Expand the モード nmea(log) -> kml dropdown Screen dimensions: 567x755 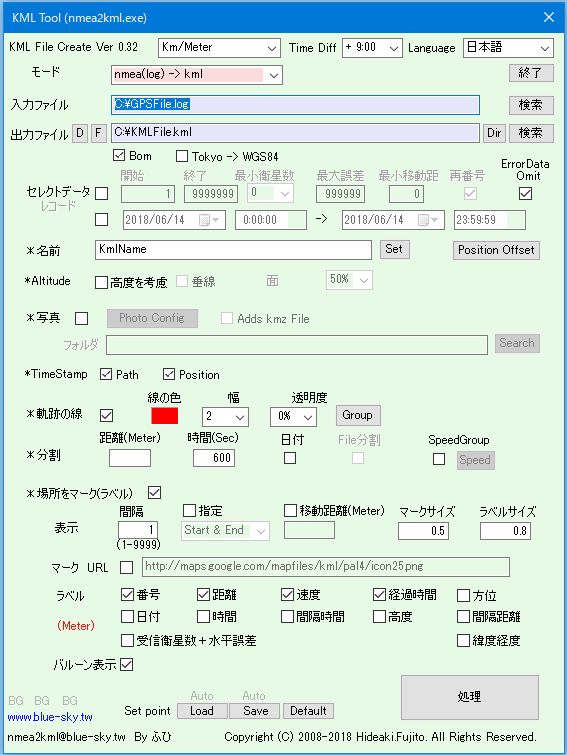[x=197, y=75]
